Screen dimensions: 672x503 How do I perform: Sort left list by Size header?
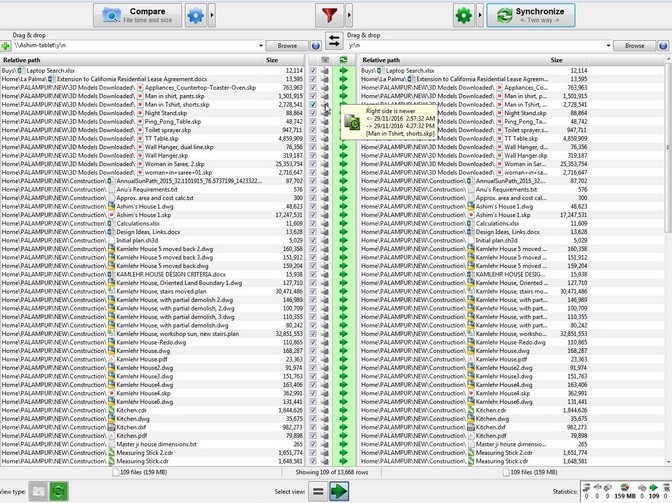click(283, 60)
